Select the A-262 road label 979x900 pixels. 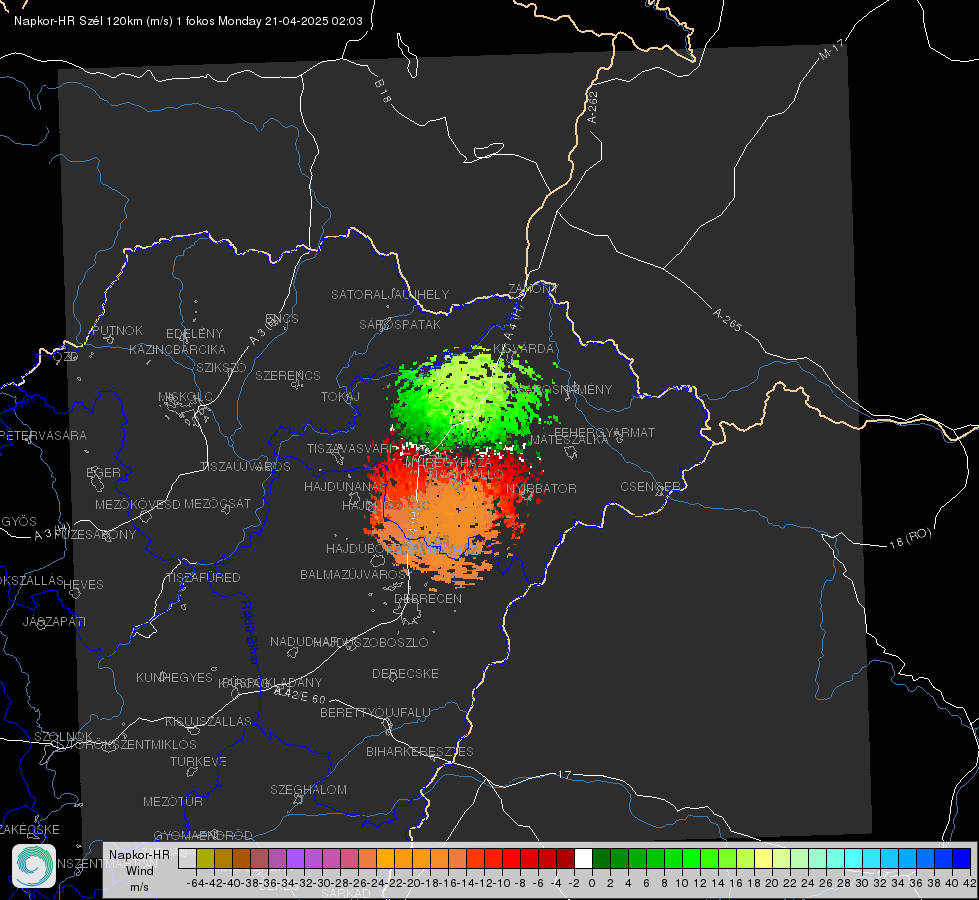coord(593,107)
